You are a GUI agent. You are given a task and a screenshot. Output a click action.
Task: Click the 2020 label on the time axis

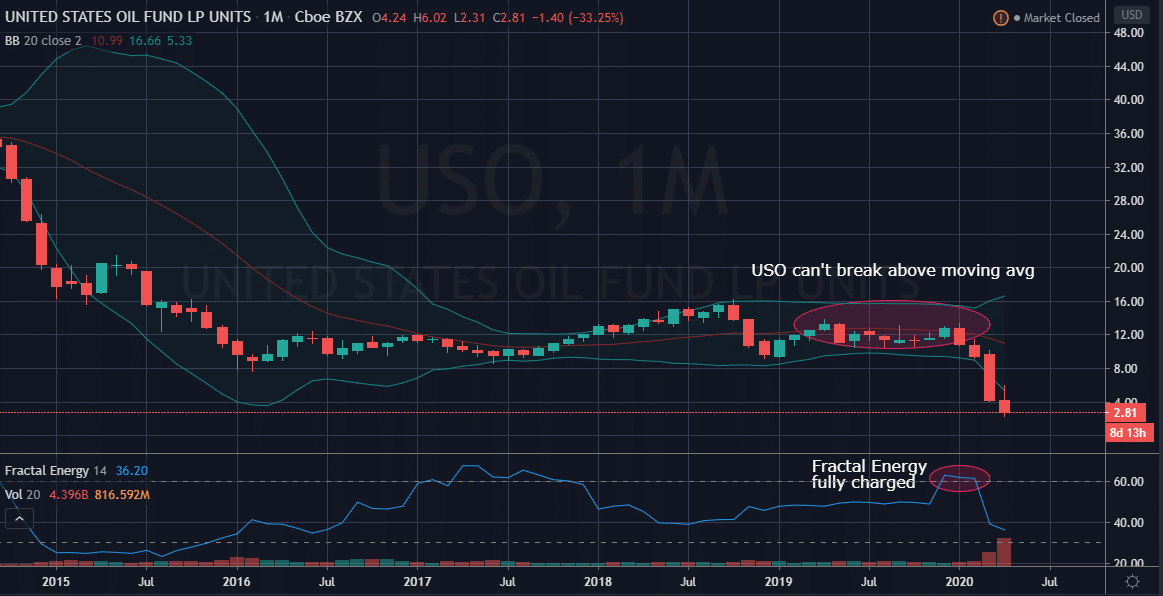960,582
